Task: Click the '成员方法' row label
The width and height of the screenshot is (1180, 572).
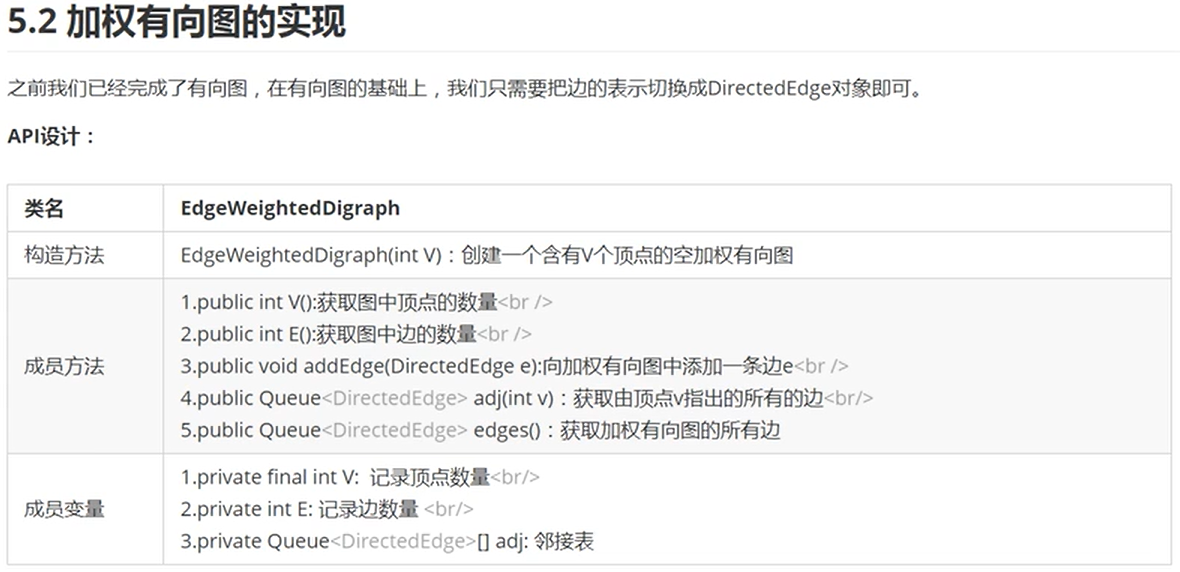Action: 64,367
